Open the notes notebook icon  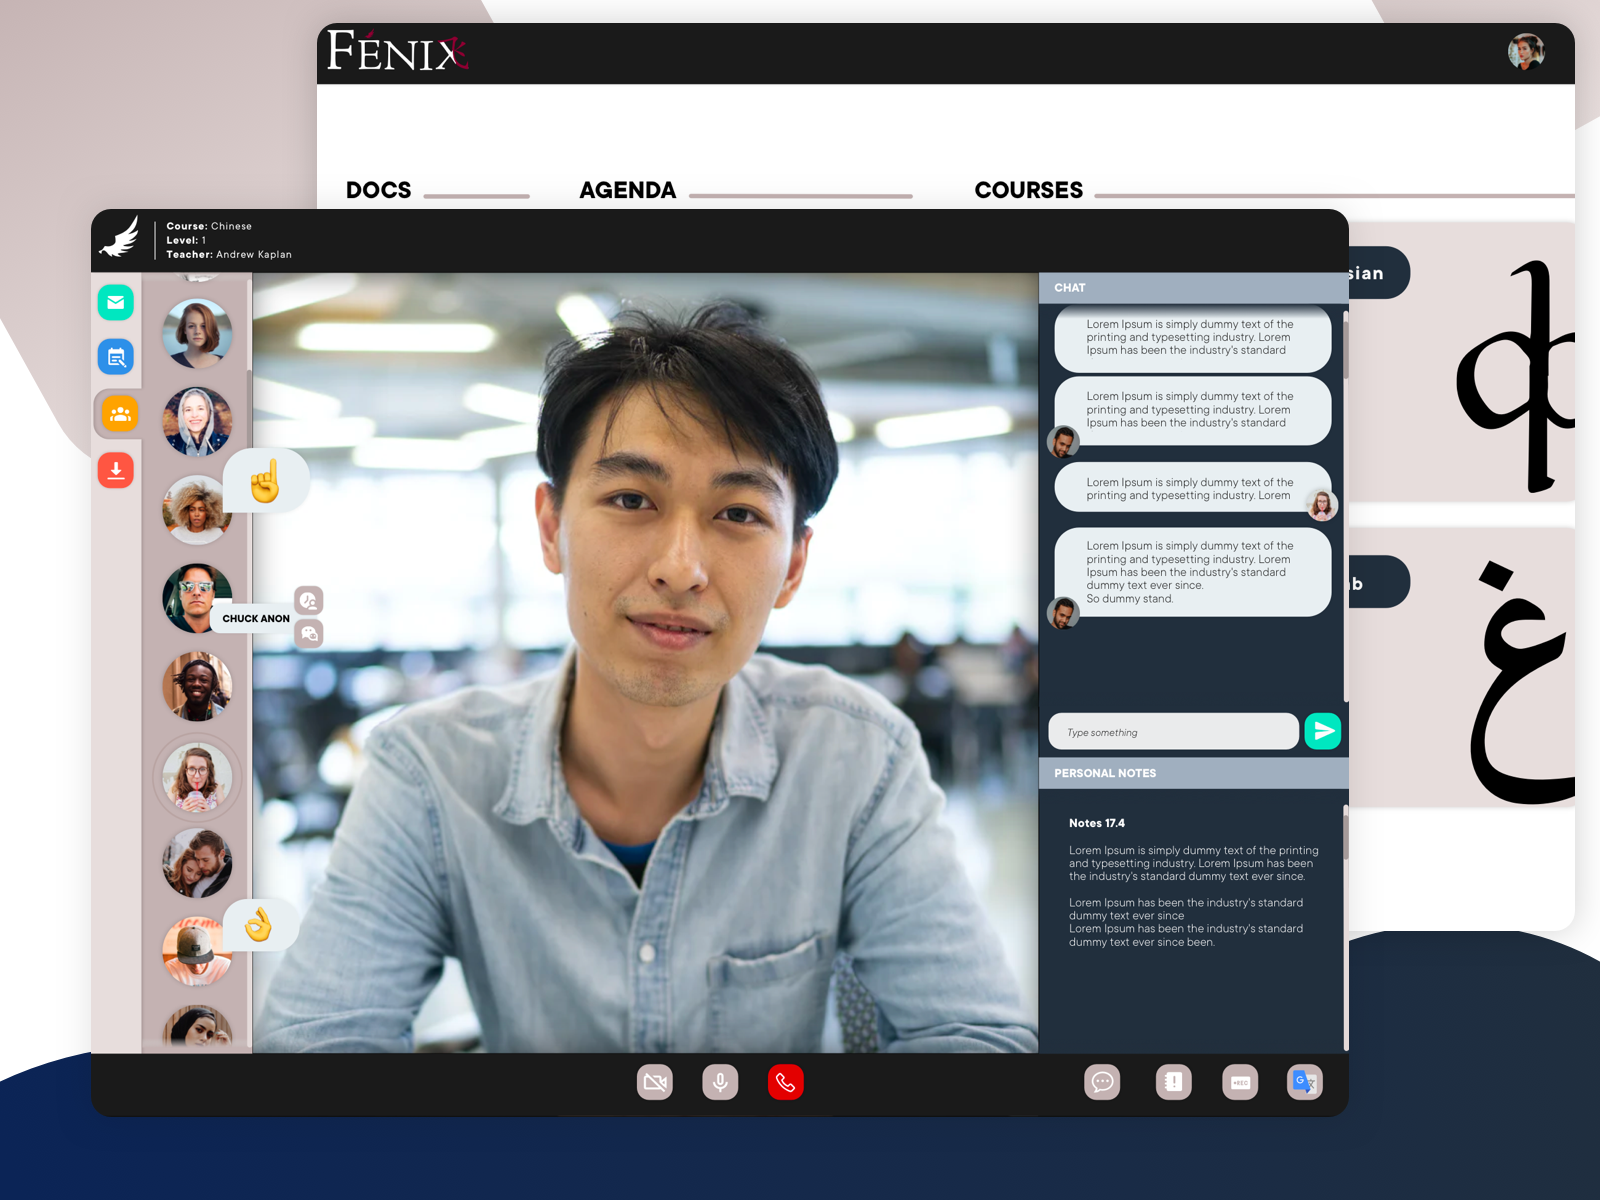[1174, 1082]
